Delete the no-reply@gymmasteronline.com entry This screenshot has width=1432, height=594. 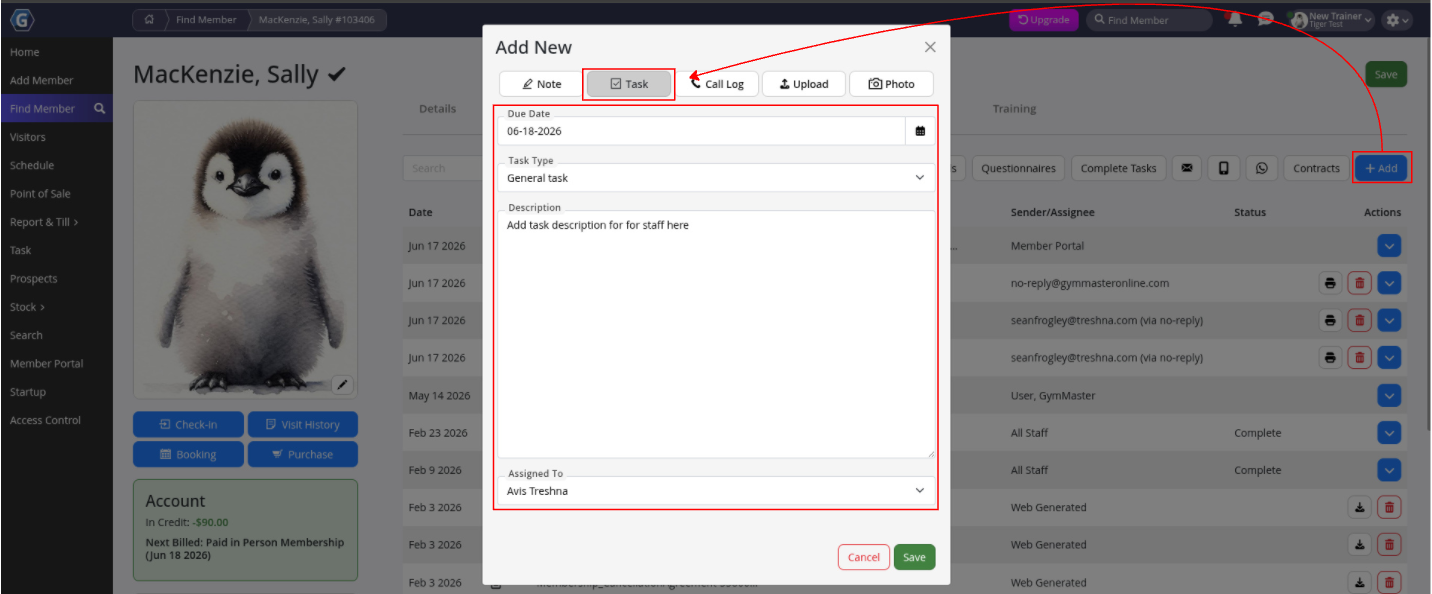1359,283
